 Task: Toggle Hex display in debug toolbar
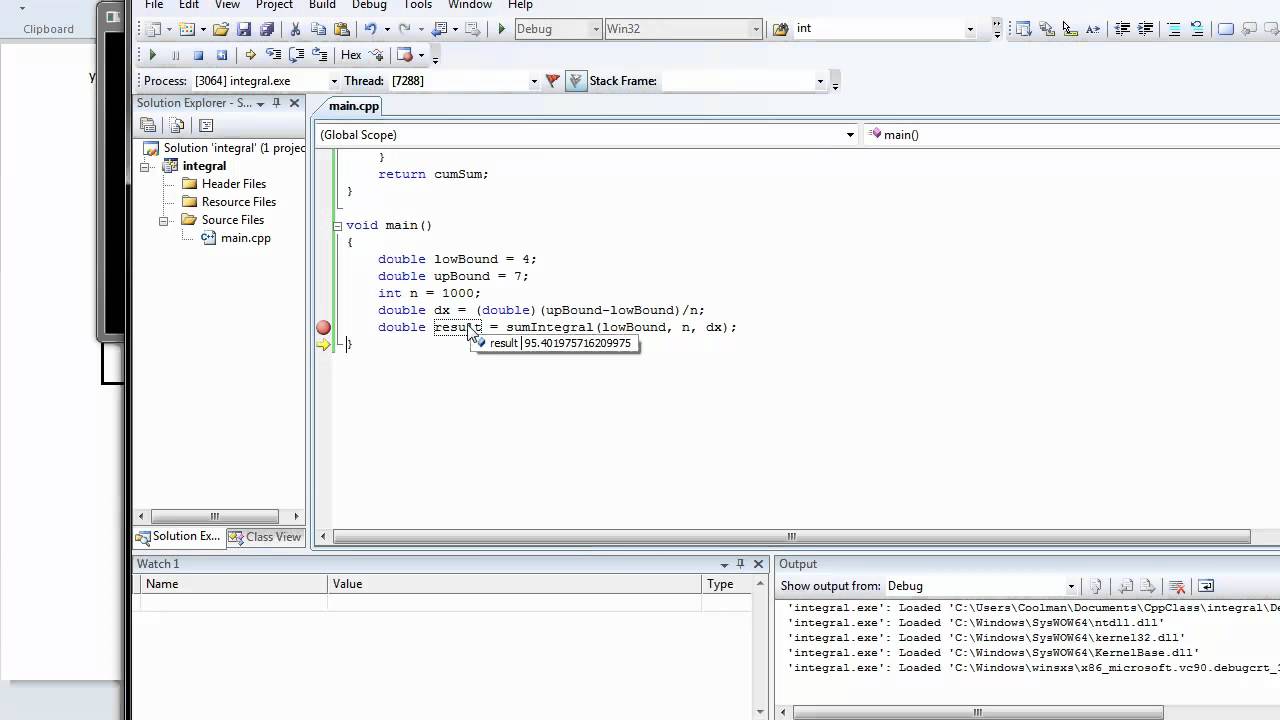point(351,55)
